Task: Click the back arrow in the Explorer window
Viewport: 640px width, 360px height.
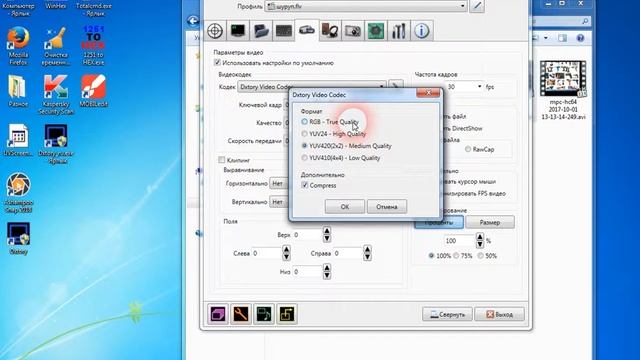Action: (x=193, y=21)
